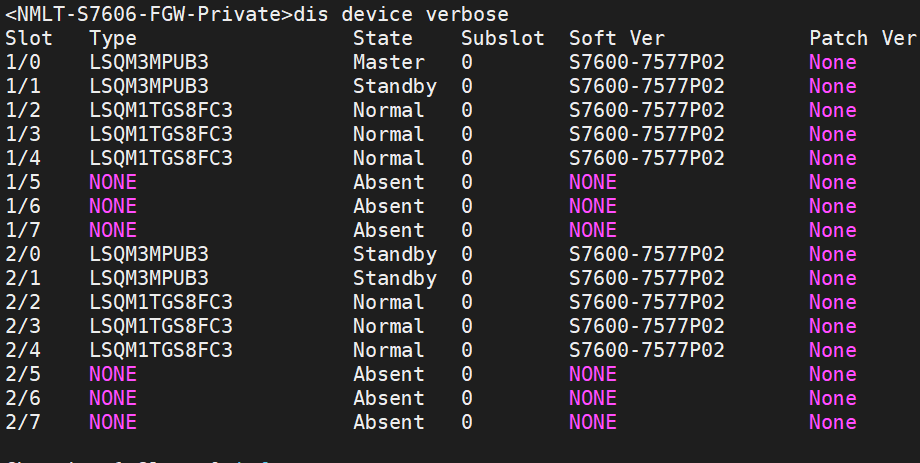The height and width of the screenshot is (463, 920).
Task: Click the 'Slot' column header
Action: 28,38
